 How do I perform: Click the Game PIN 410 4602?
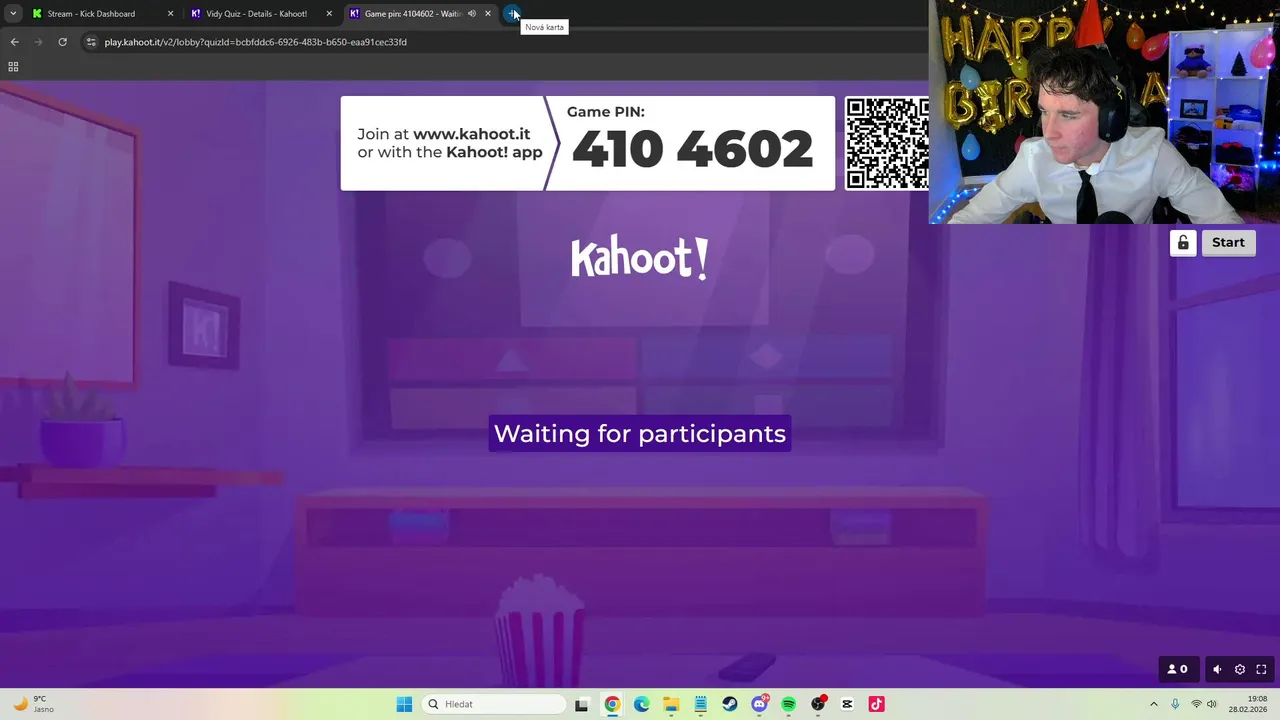pos(692,149)
